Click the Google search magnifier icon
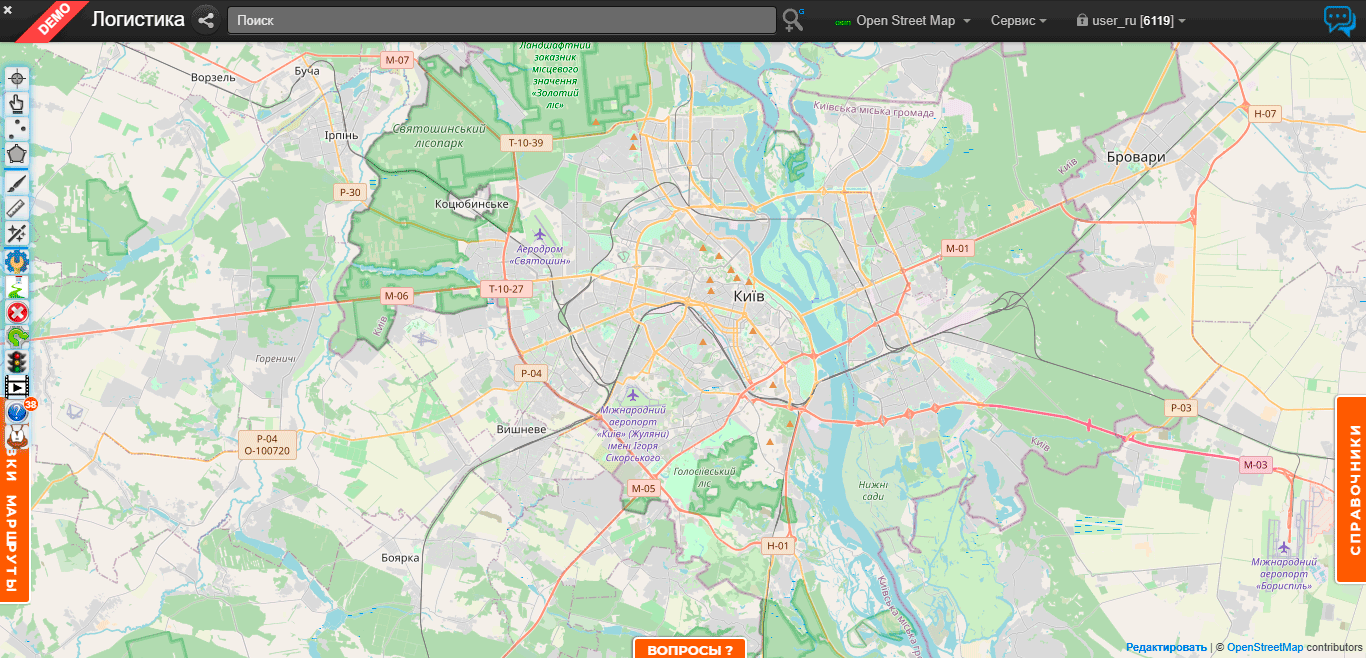 [x=793, y=20]
